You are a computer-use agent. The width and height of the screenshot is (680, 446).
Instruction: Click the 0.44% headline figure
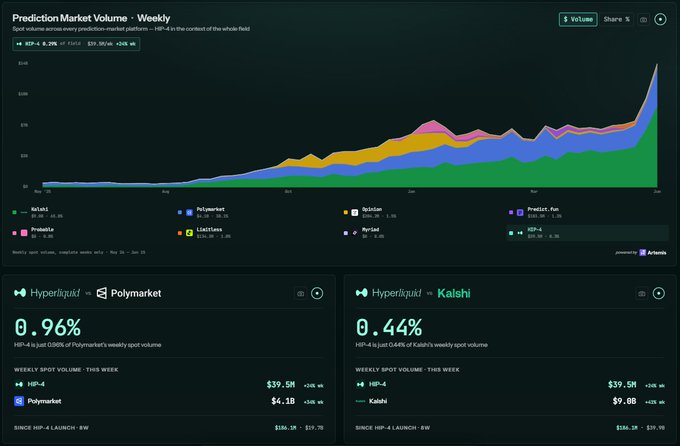tap(389, 328)
